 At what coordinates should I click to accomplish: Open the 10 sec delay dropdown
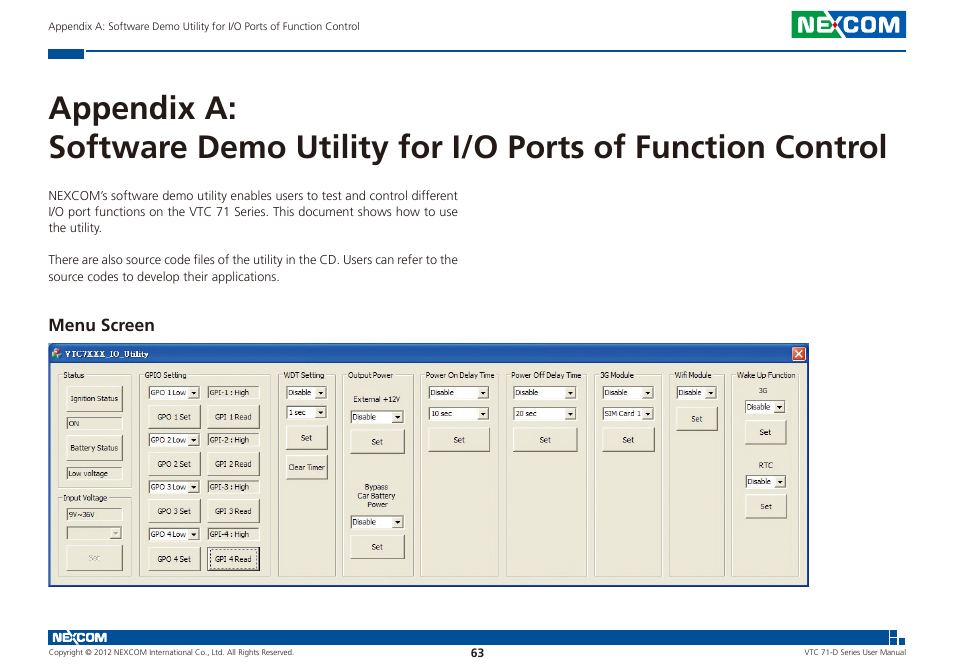coord(459,414)
